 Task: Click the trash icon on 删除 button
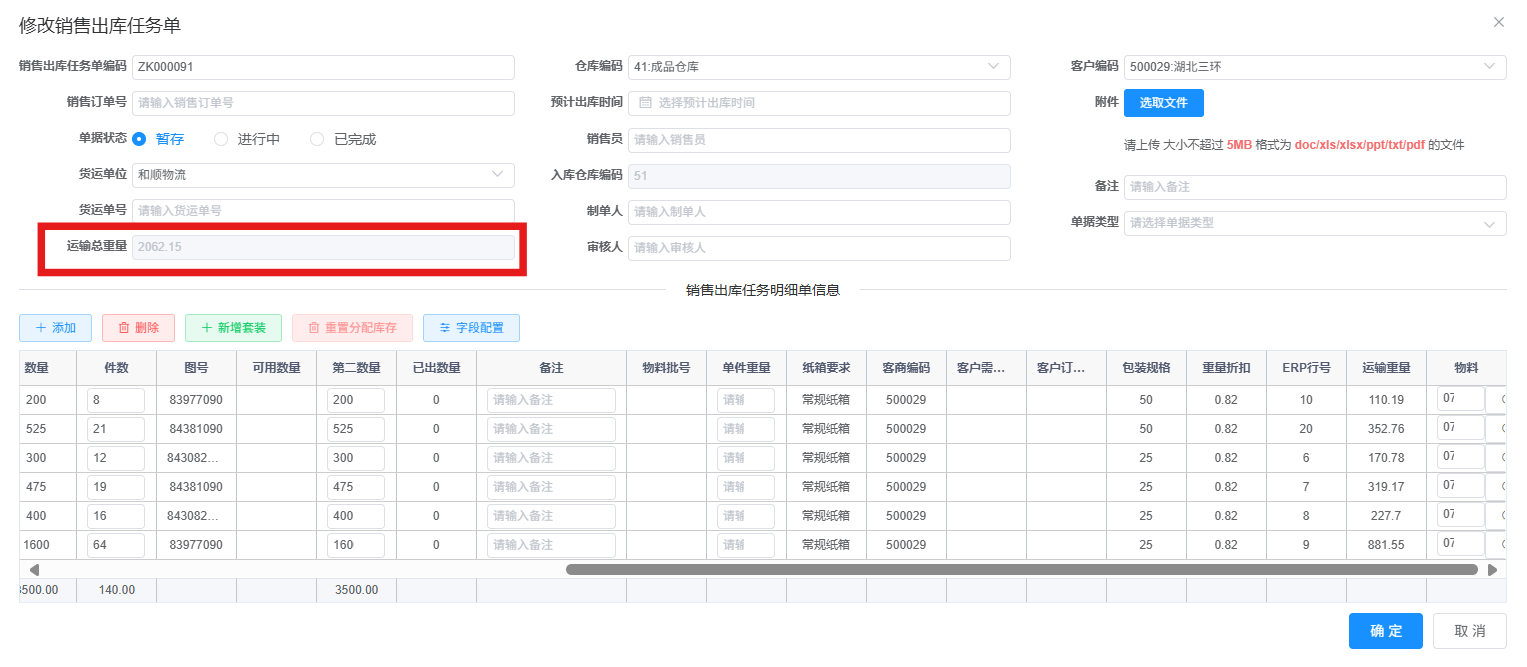[x=124, y=328]
